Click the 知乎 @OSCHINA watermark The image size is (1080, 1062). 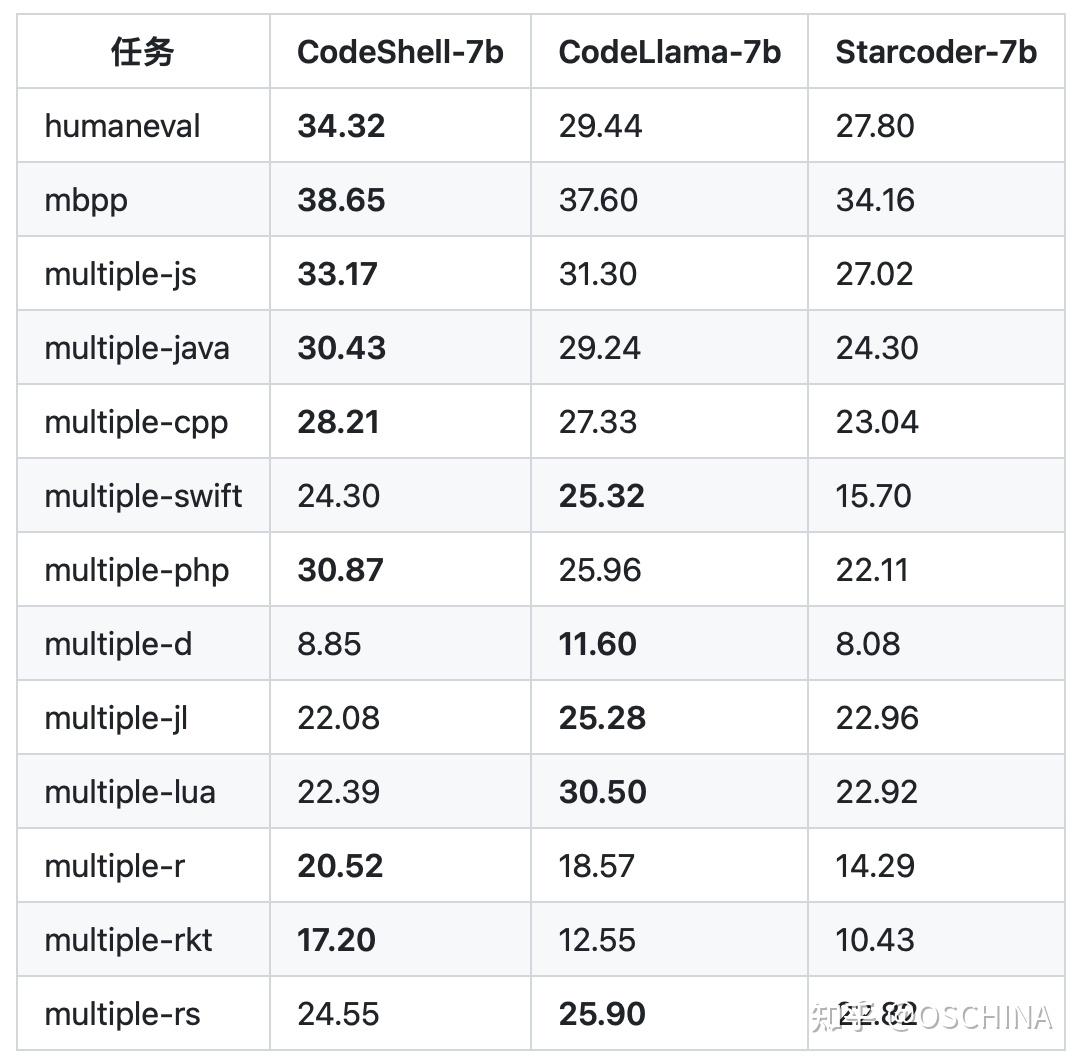931,1018
